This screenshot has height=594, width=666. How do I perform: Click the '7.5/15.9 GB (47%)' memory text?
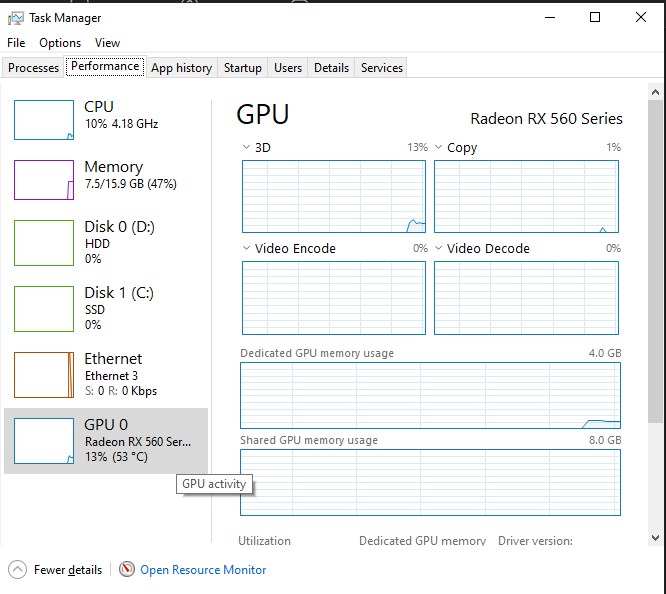130,184
